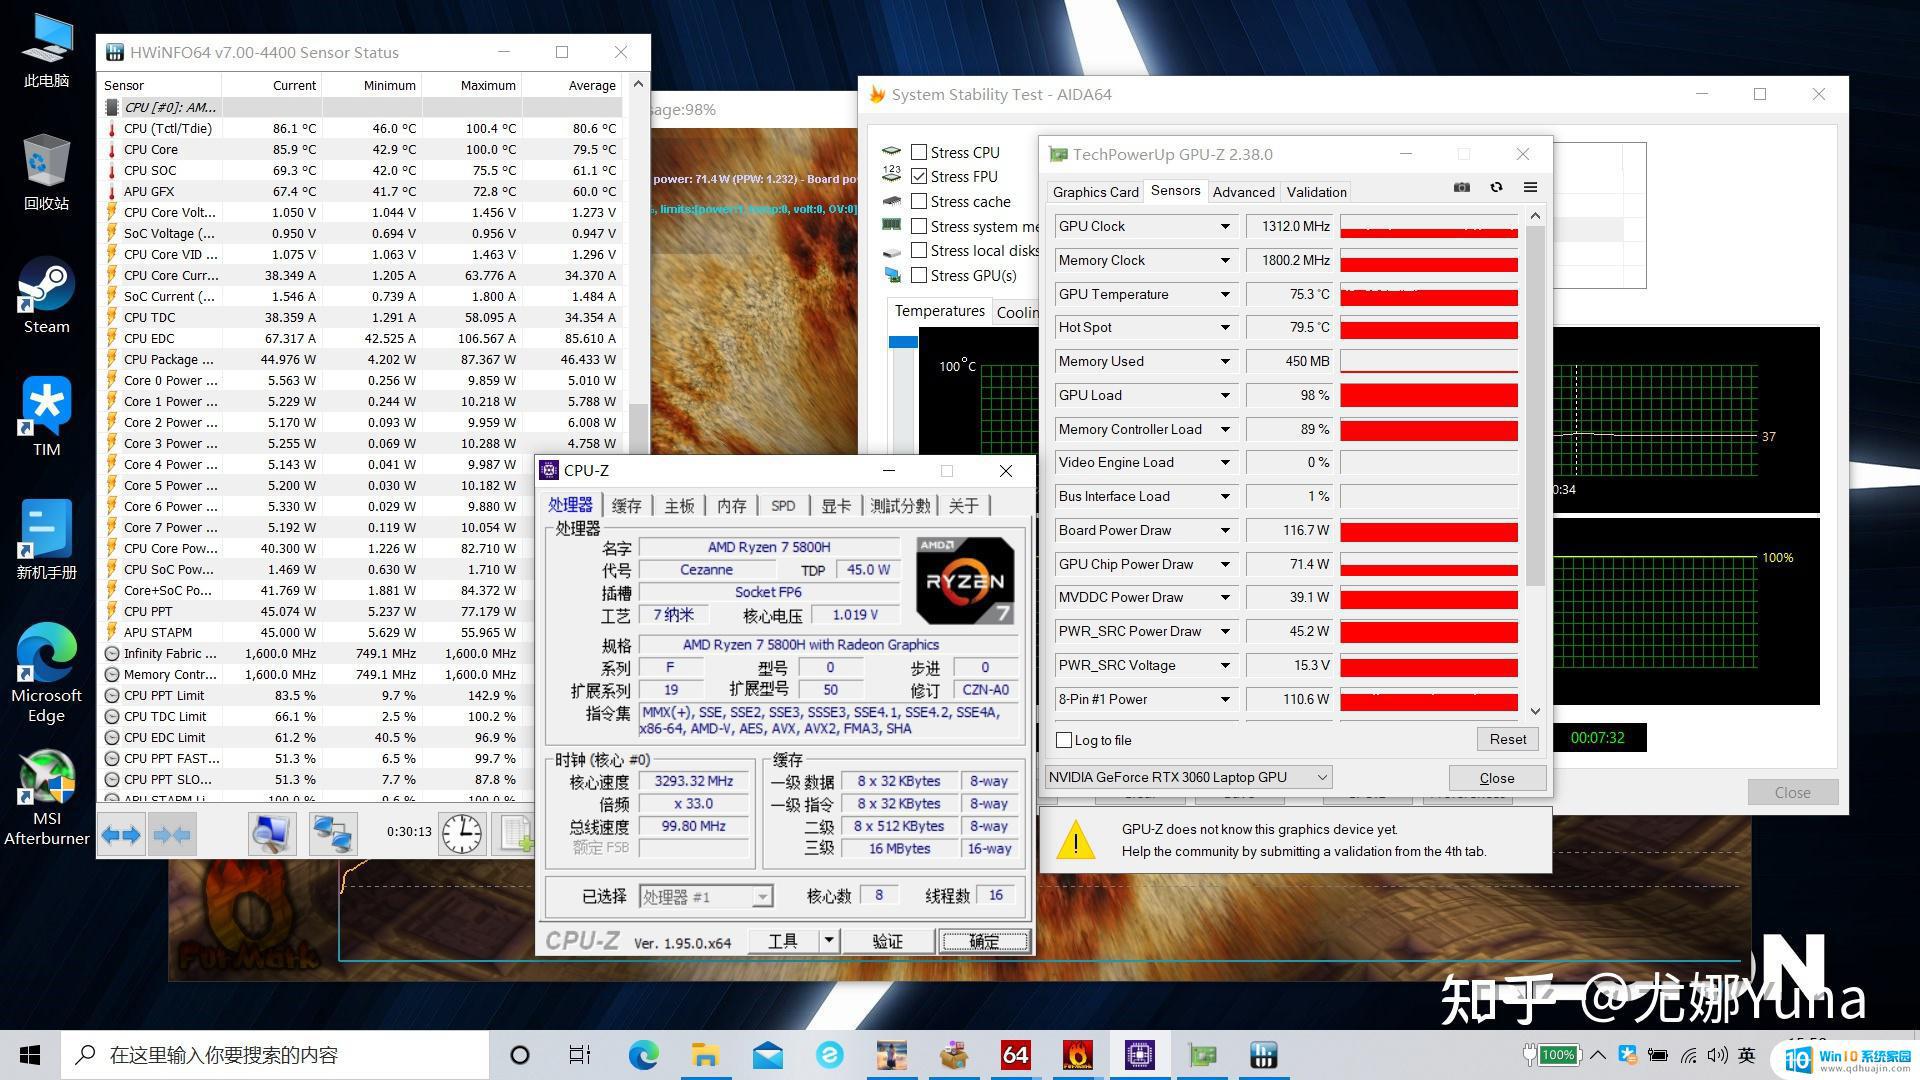Switch to FurMark taskbar icon

[x=1077, y=1055]
